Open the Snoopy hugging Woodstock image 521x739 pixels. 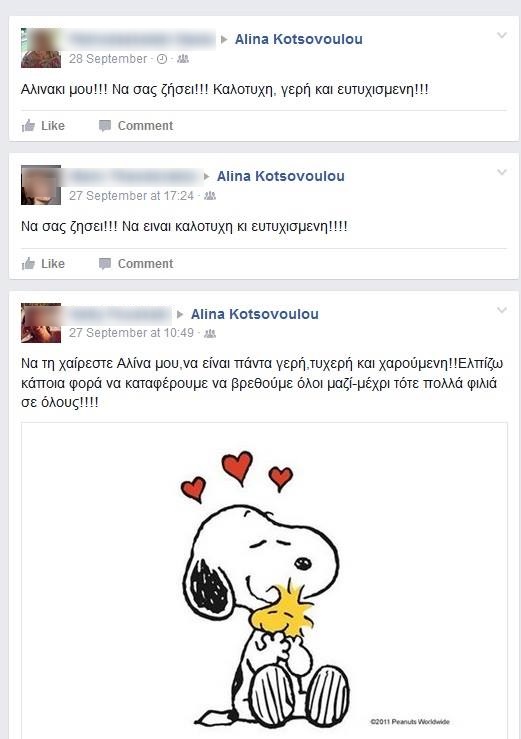pos(264,581)
